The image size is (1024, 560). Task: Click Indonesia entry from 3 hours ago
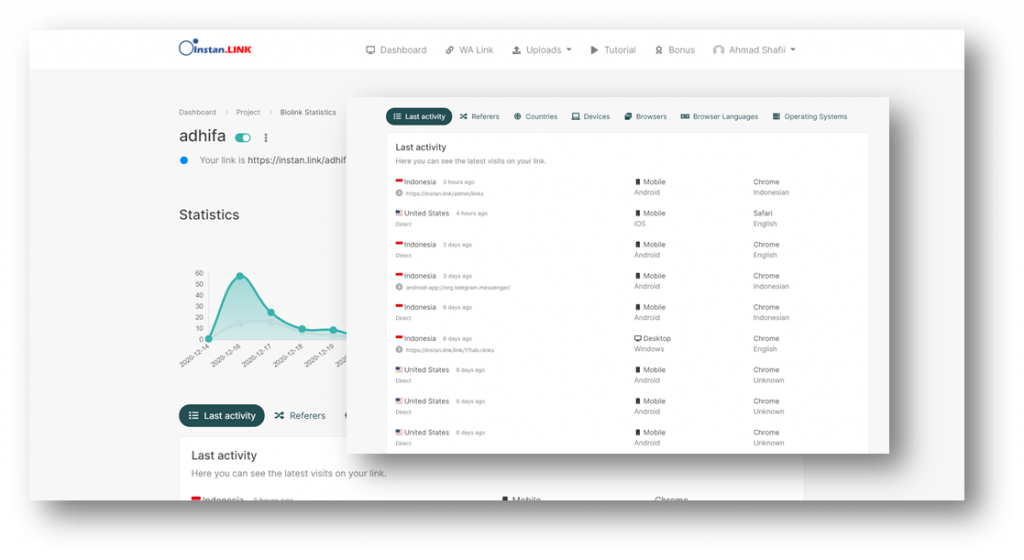(419, 182)
